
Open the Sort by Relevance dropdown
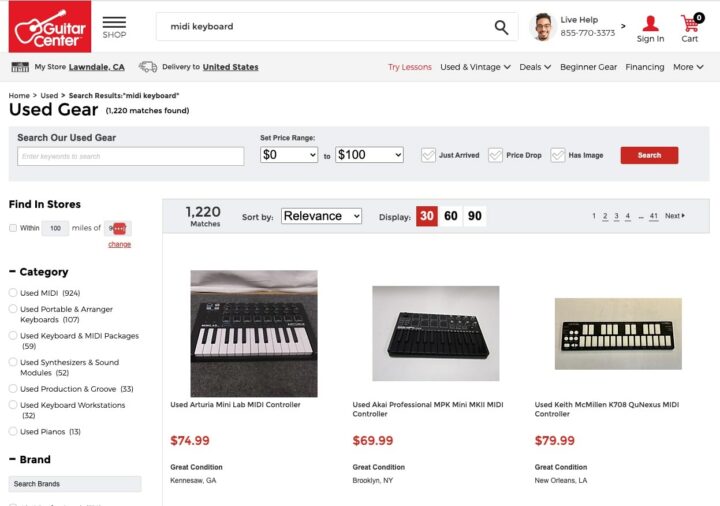[321, 216]
